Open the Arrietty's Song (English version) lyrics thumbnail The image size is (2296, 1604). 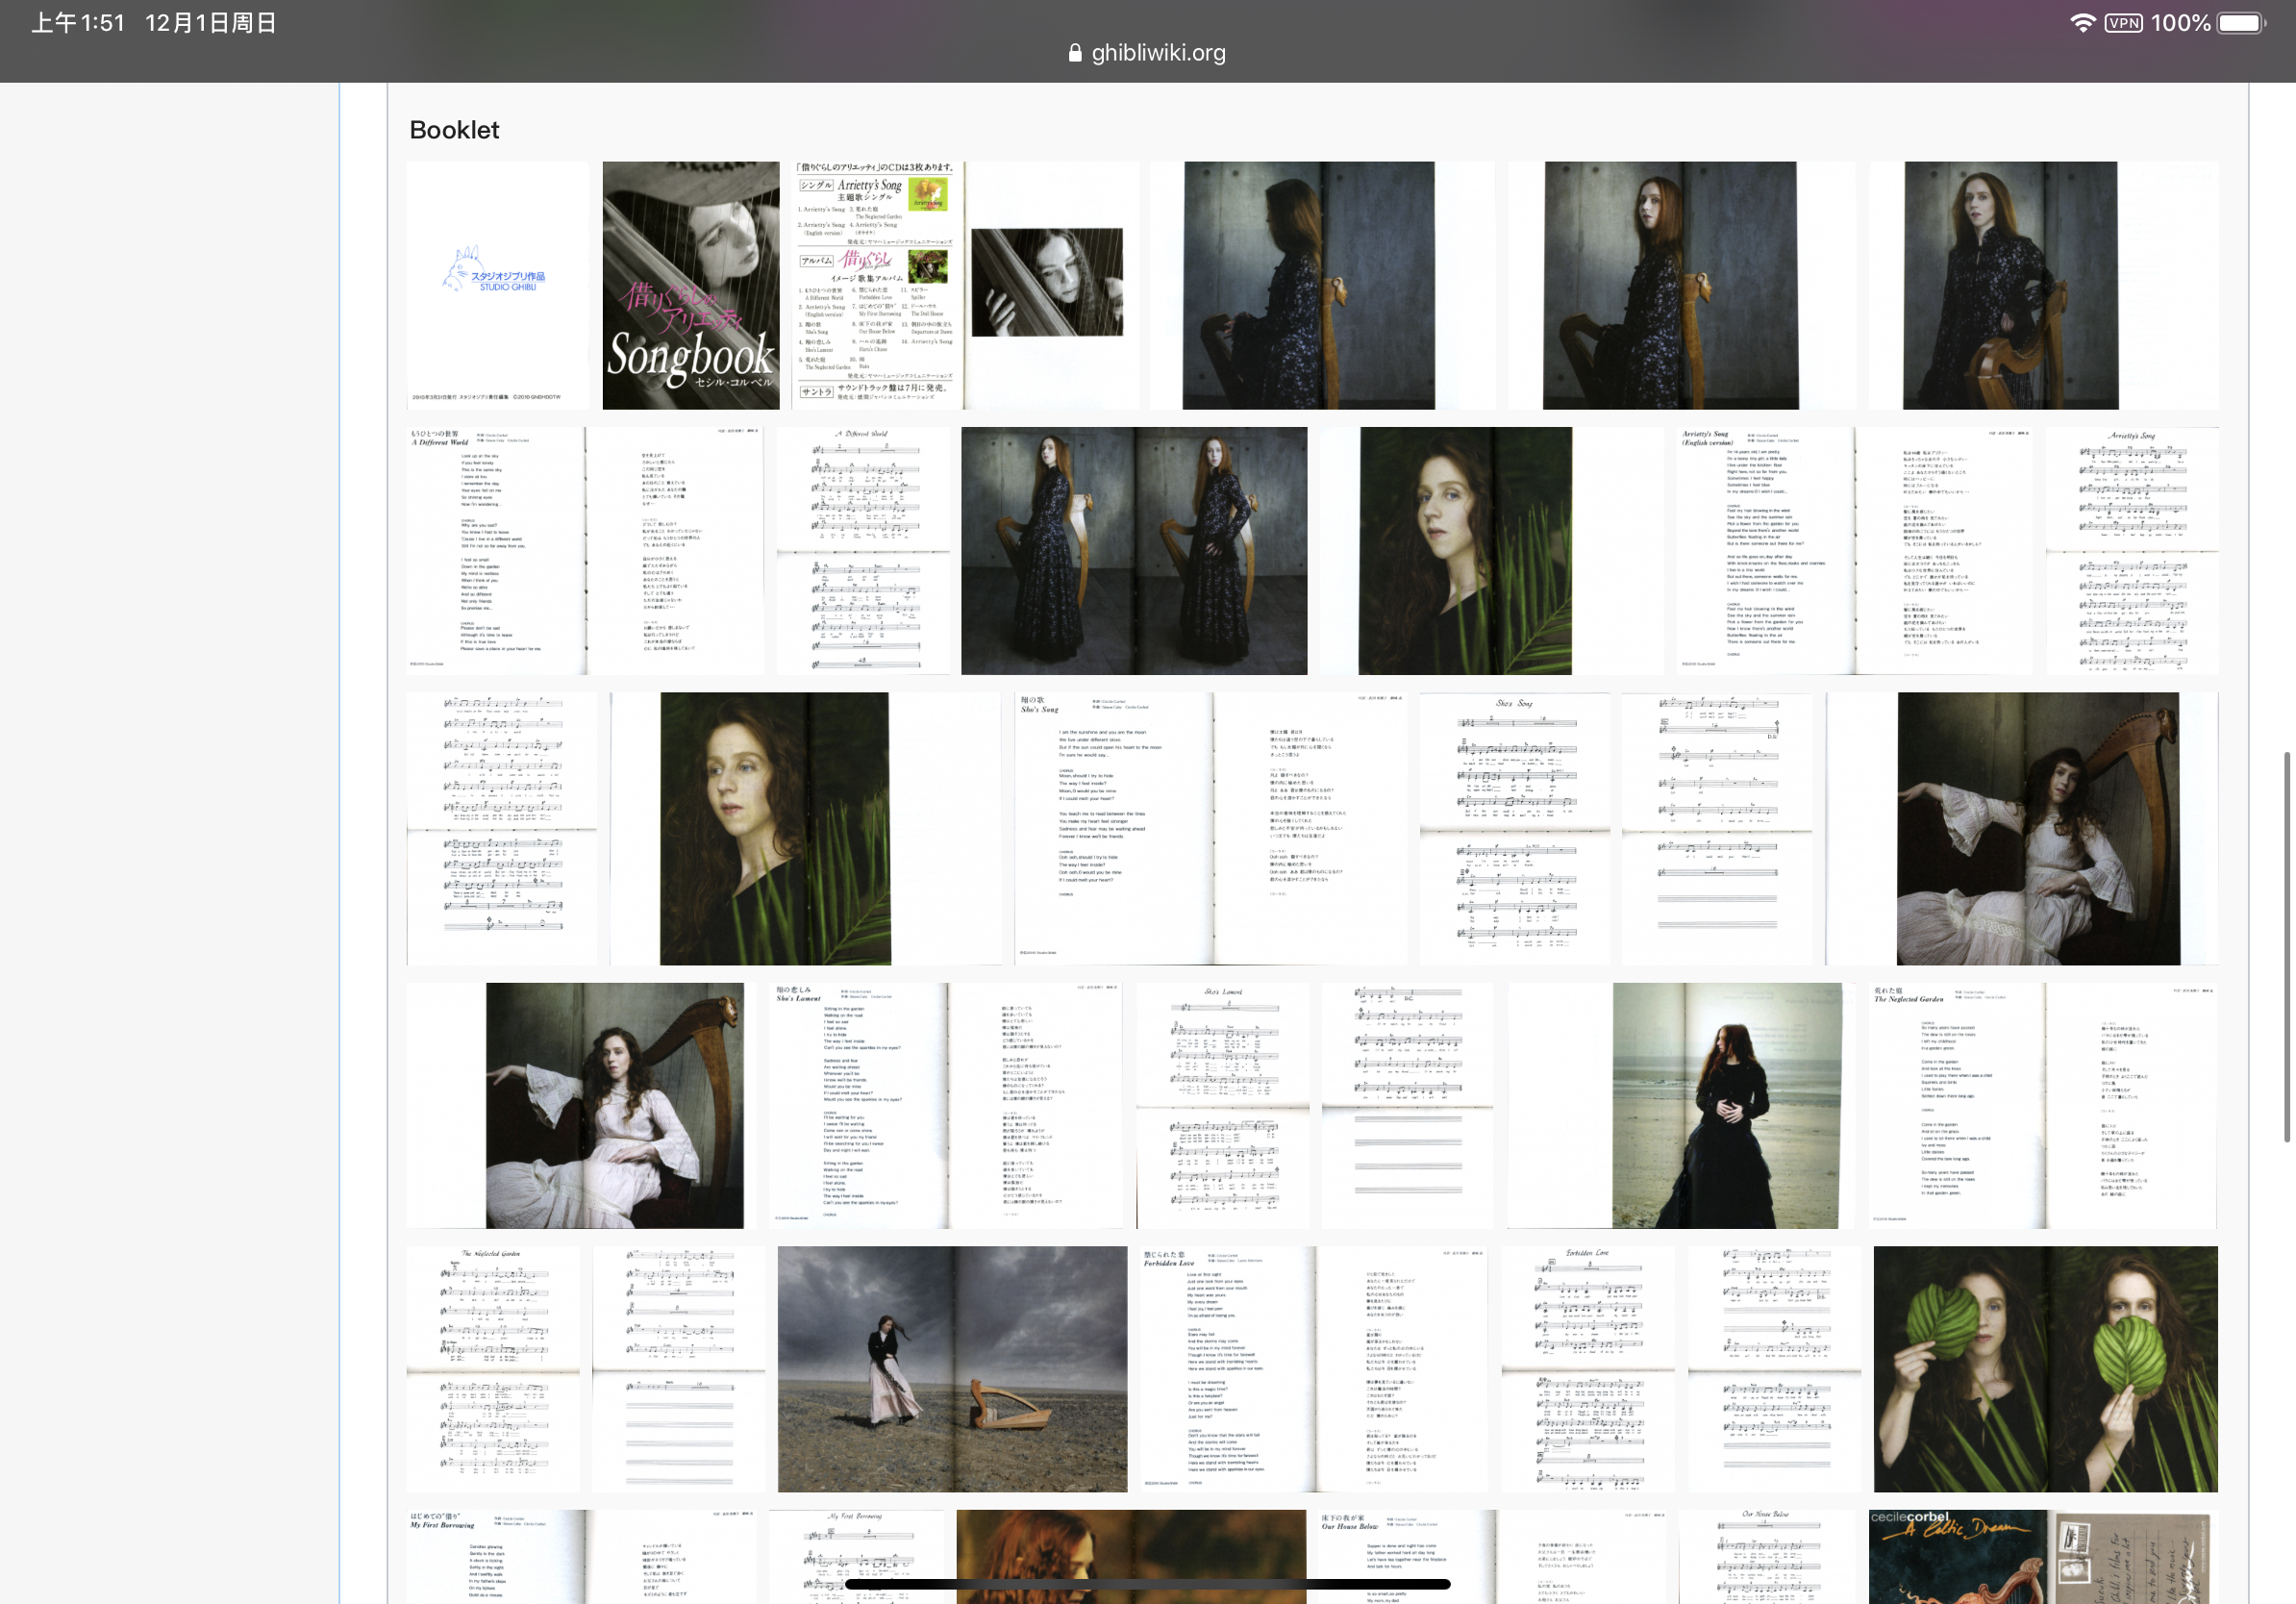pos(1855,550)
